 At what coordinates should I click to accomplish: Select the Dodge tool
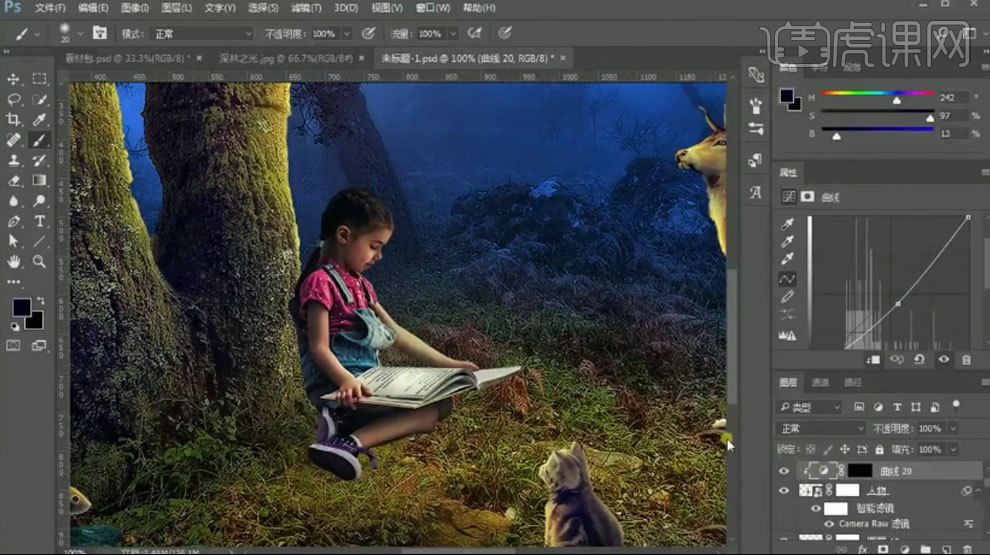coord(40,201)
